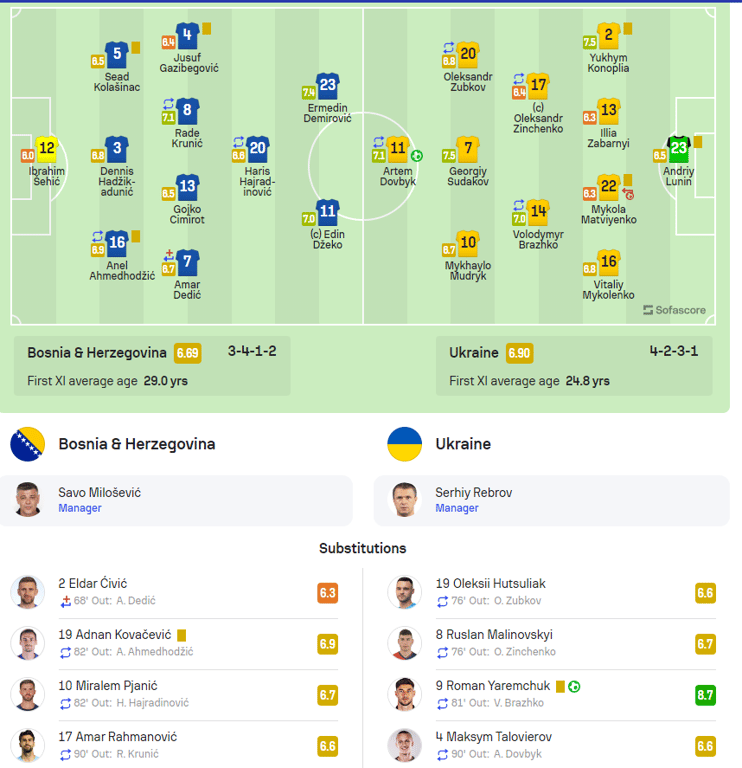Open Serhiy Rebrov's manager photo
Screen dimensions: 742x768
(404, 500)
